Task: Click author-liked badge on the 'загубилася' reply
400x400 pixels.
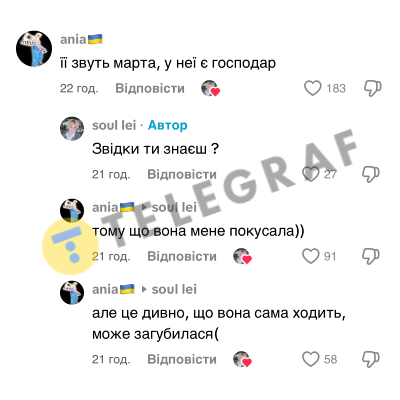Action: (x=242, y=359)
